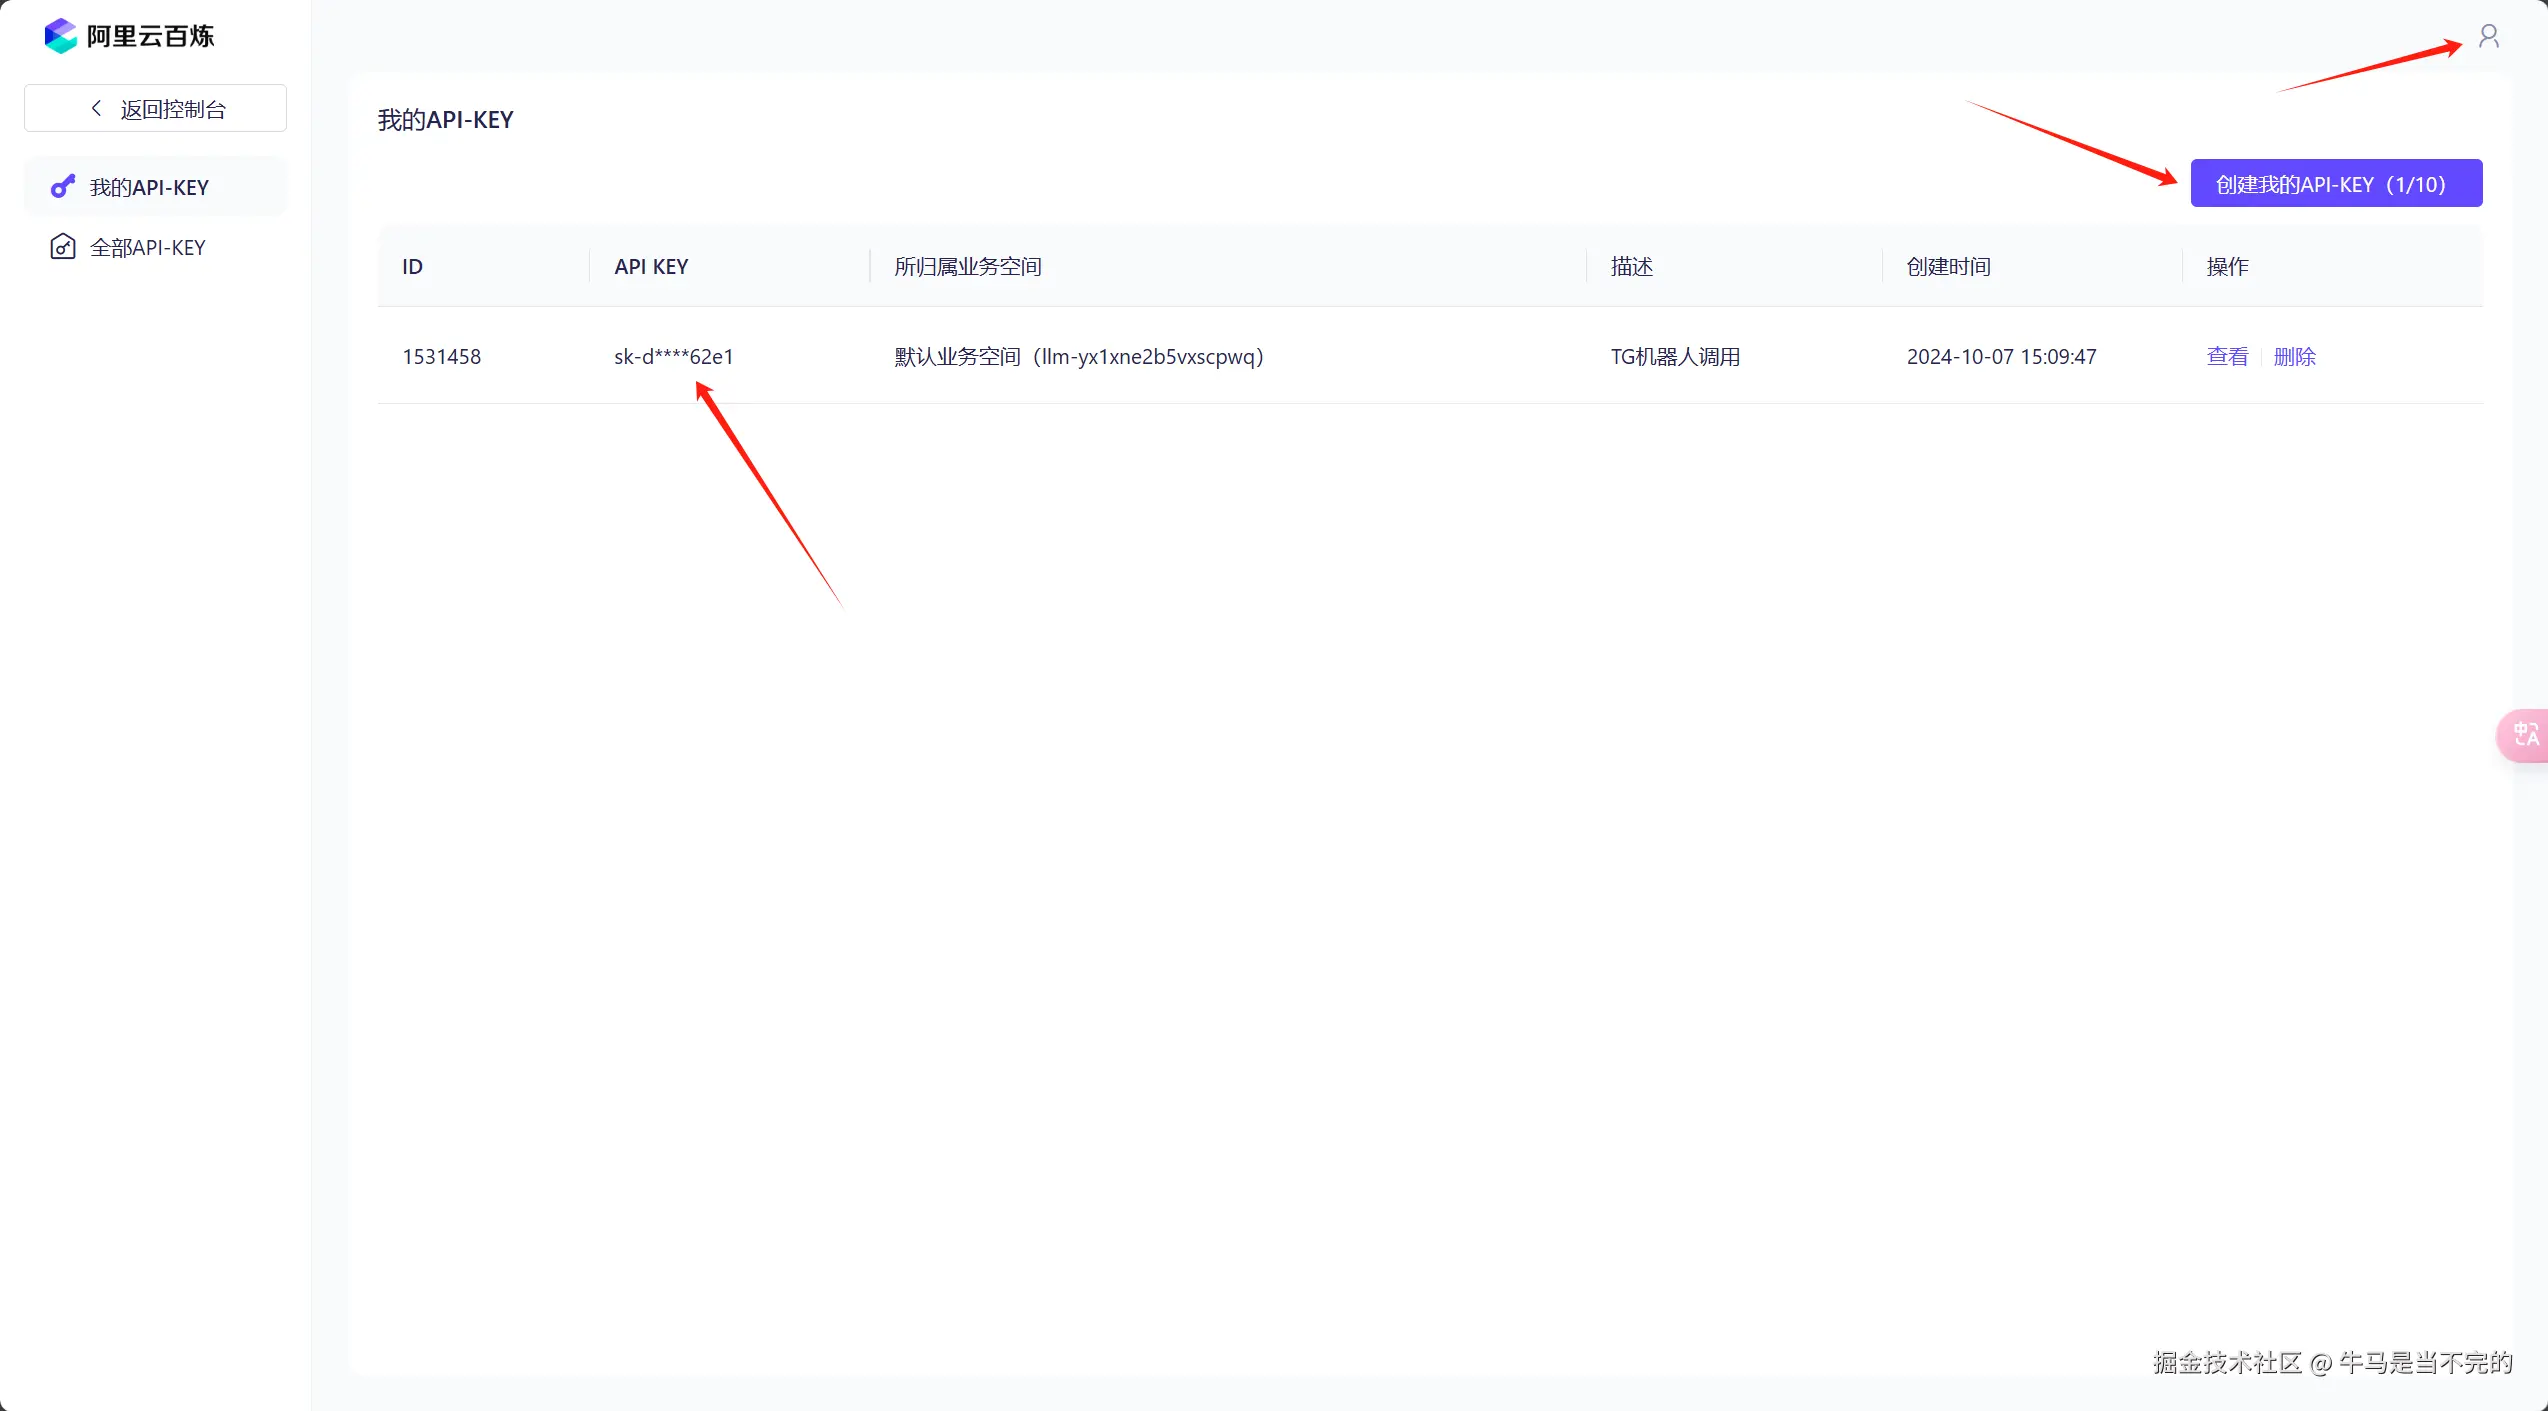
Task: Click the 删除 link for key 1531458
Action: tap(2294, 356)
